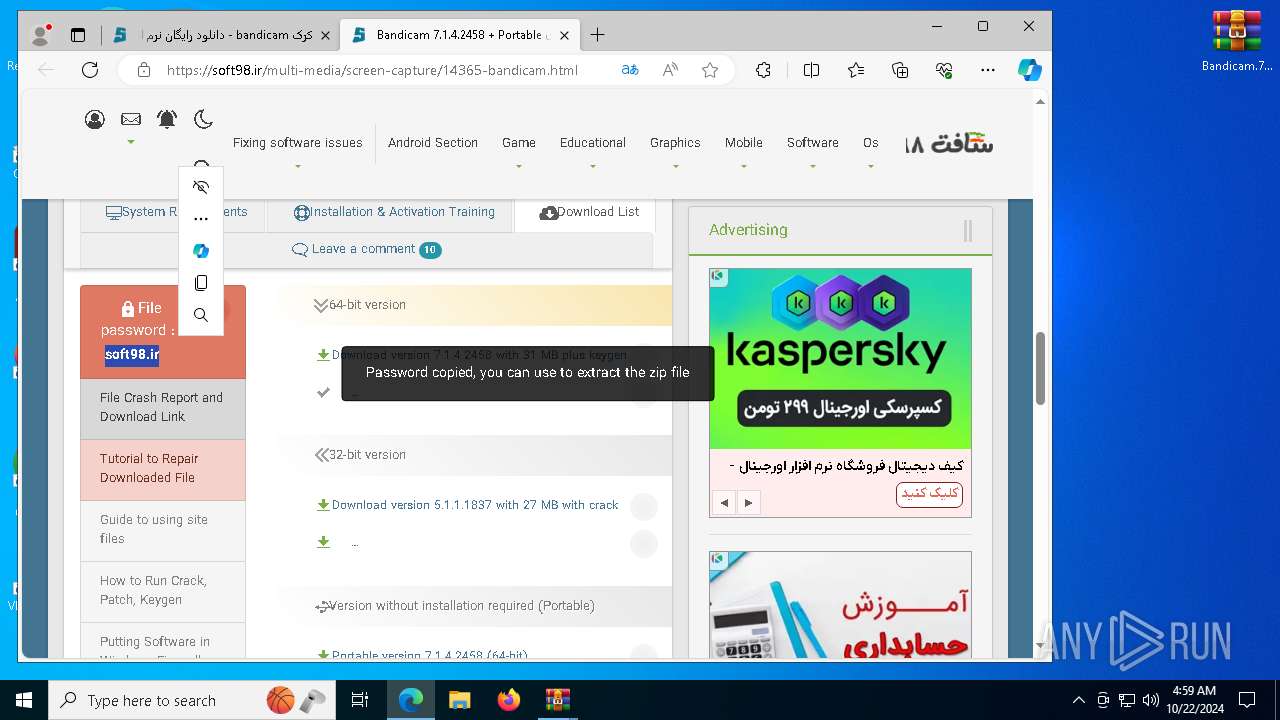Open Read aloud in address bar

670,70
